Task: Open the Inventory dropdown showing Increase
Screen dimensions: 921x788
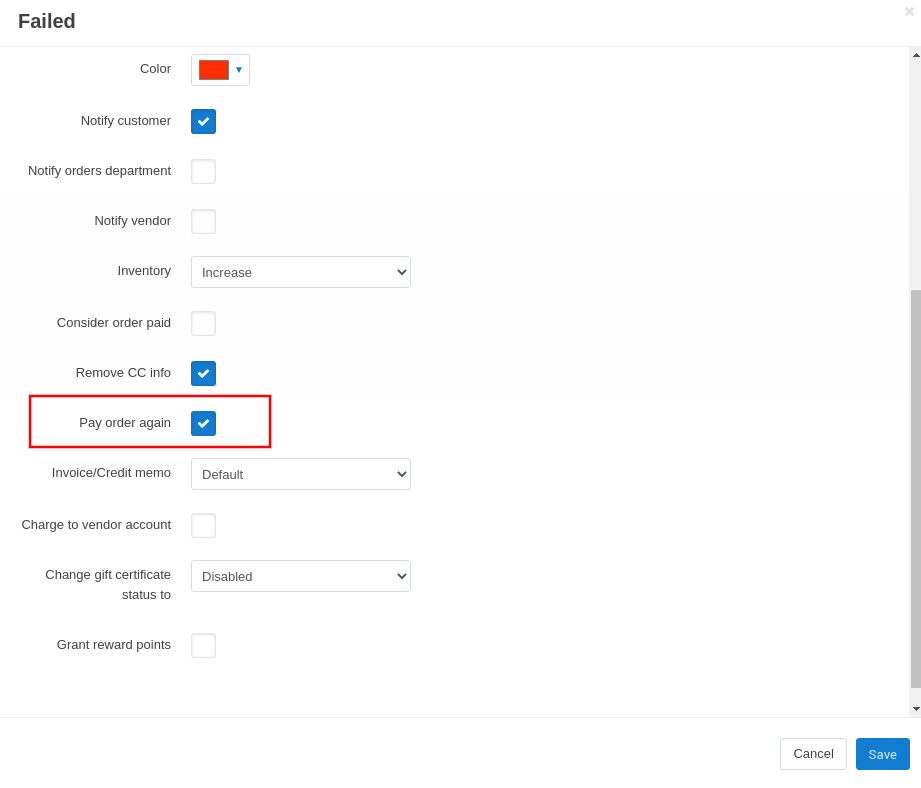Action: click(x=301, y=272)
